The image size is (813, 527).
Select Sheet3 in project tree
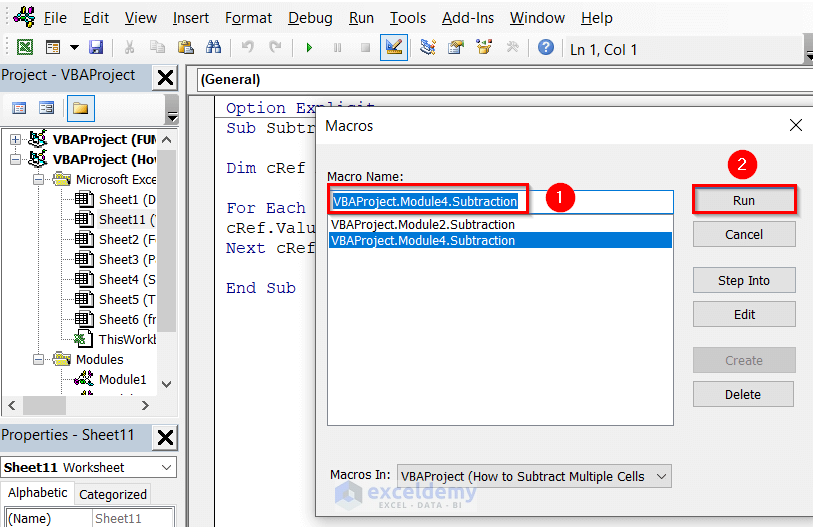tap(115, 259)
